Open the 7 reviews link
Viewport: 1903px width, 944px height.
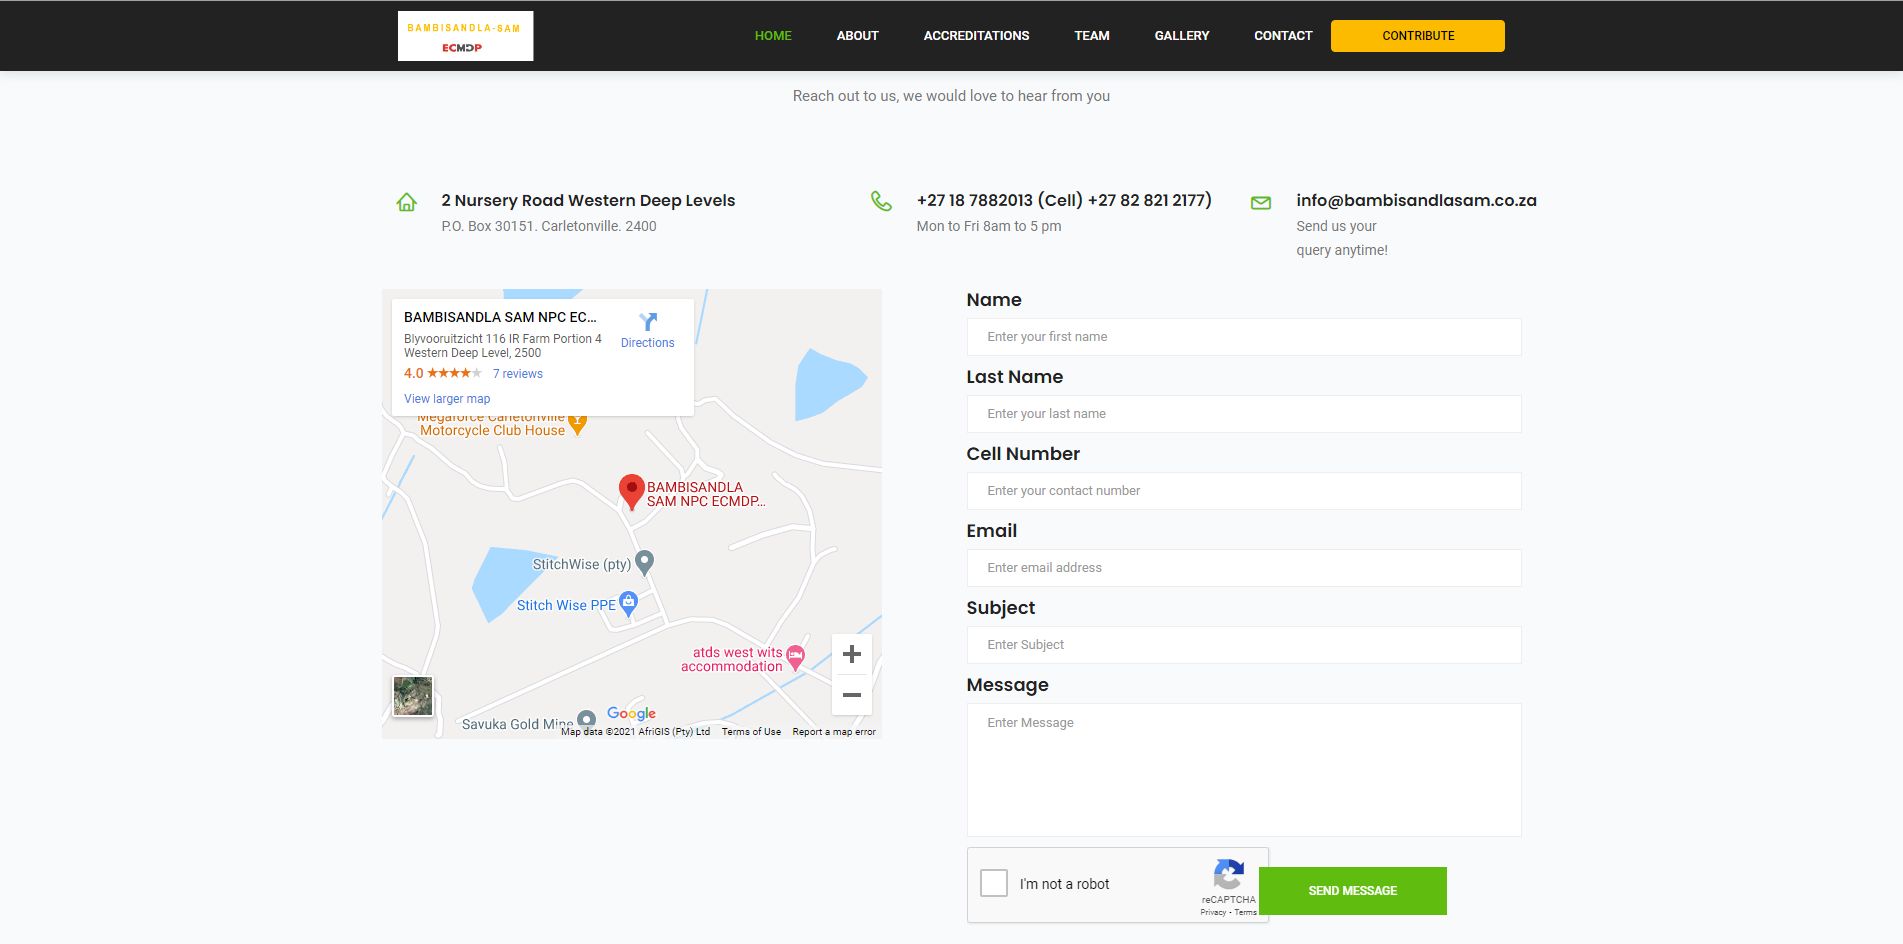[517, 374]
